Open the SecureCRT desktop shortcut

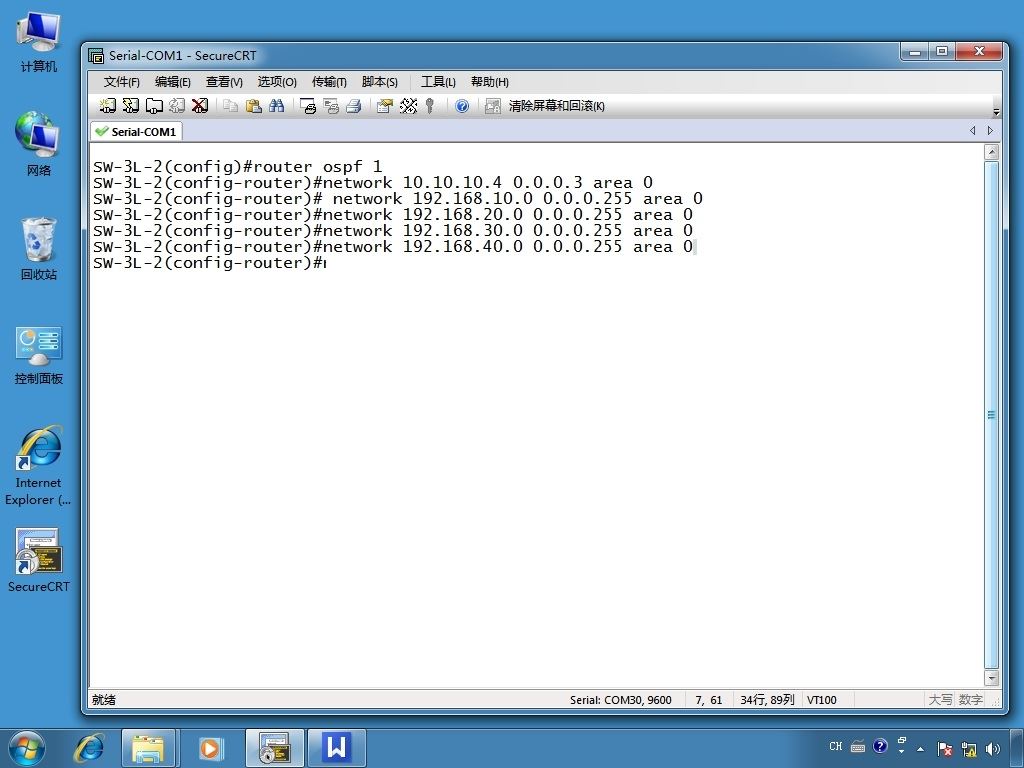tap(39, 560)
